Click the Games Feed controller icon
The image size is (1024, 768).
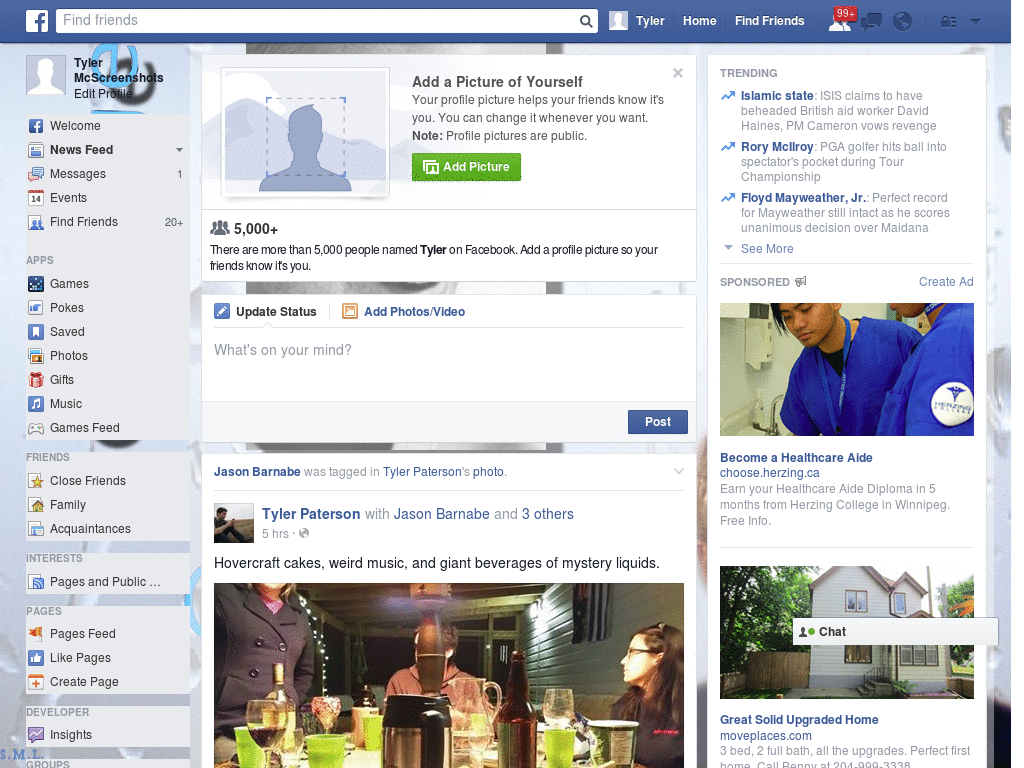pos(36,428)
